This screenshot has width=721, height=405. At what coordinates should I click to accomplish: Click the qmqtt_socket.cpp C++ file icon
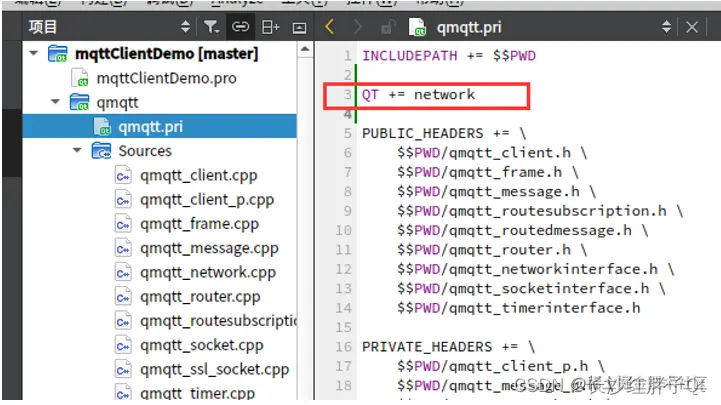tap(123, 346)
